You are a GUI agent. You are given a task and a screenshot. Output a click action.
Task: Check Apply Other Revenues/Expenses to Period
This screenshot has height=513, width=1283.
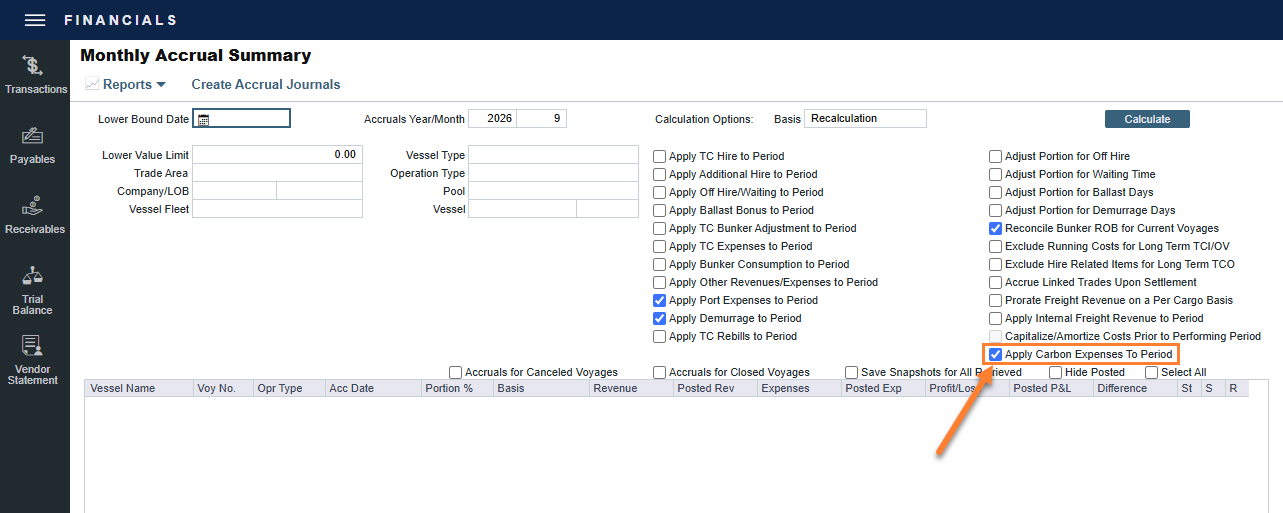[660, 282]
